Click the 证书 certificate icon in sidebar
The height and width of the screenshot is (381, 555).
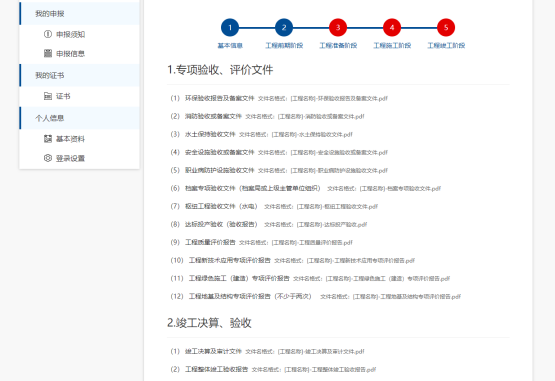click(x=48, y=96)
